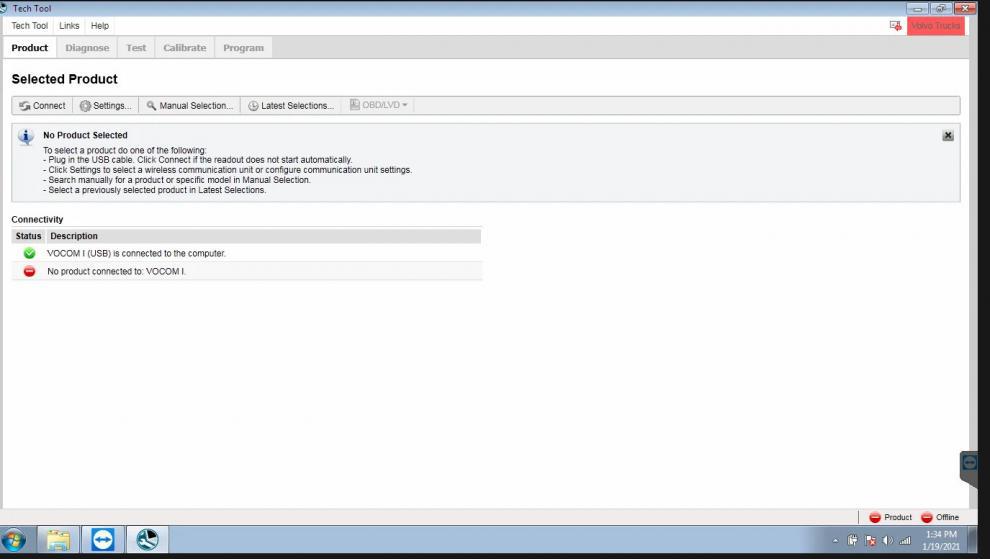Open Windows Explorer from taskbar
The width and height of the screenshot is (990, 559).
click(x=58, y=540)
